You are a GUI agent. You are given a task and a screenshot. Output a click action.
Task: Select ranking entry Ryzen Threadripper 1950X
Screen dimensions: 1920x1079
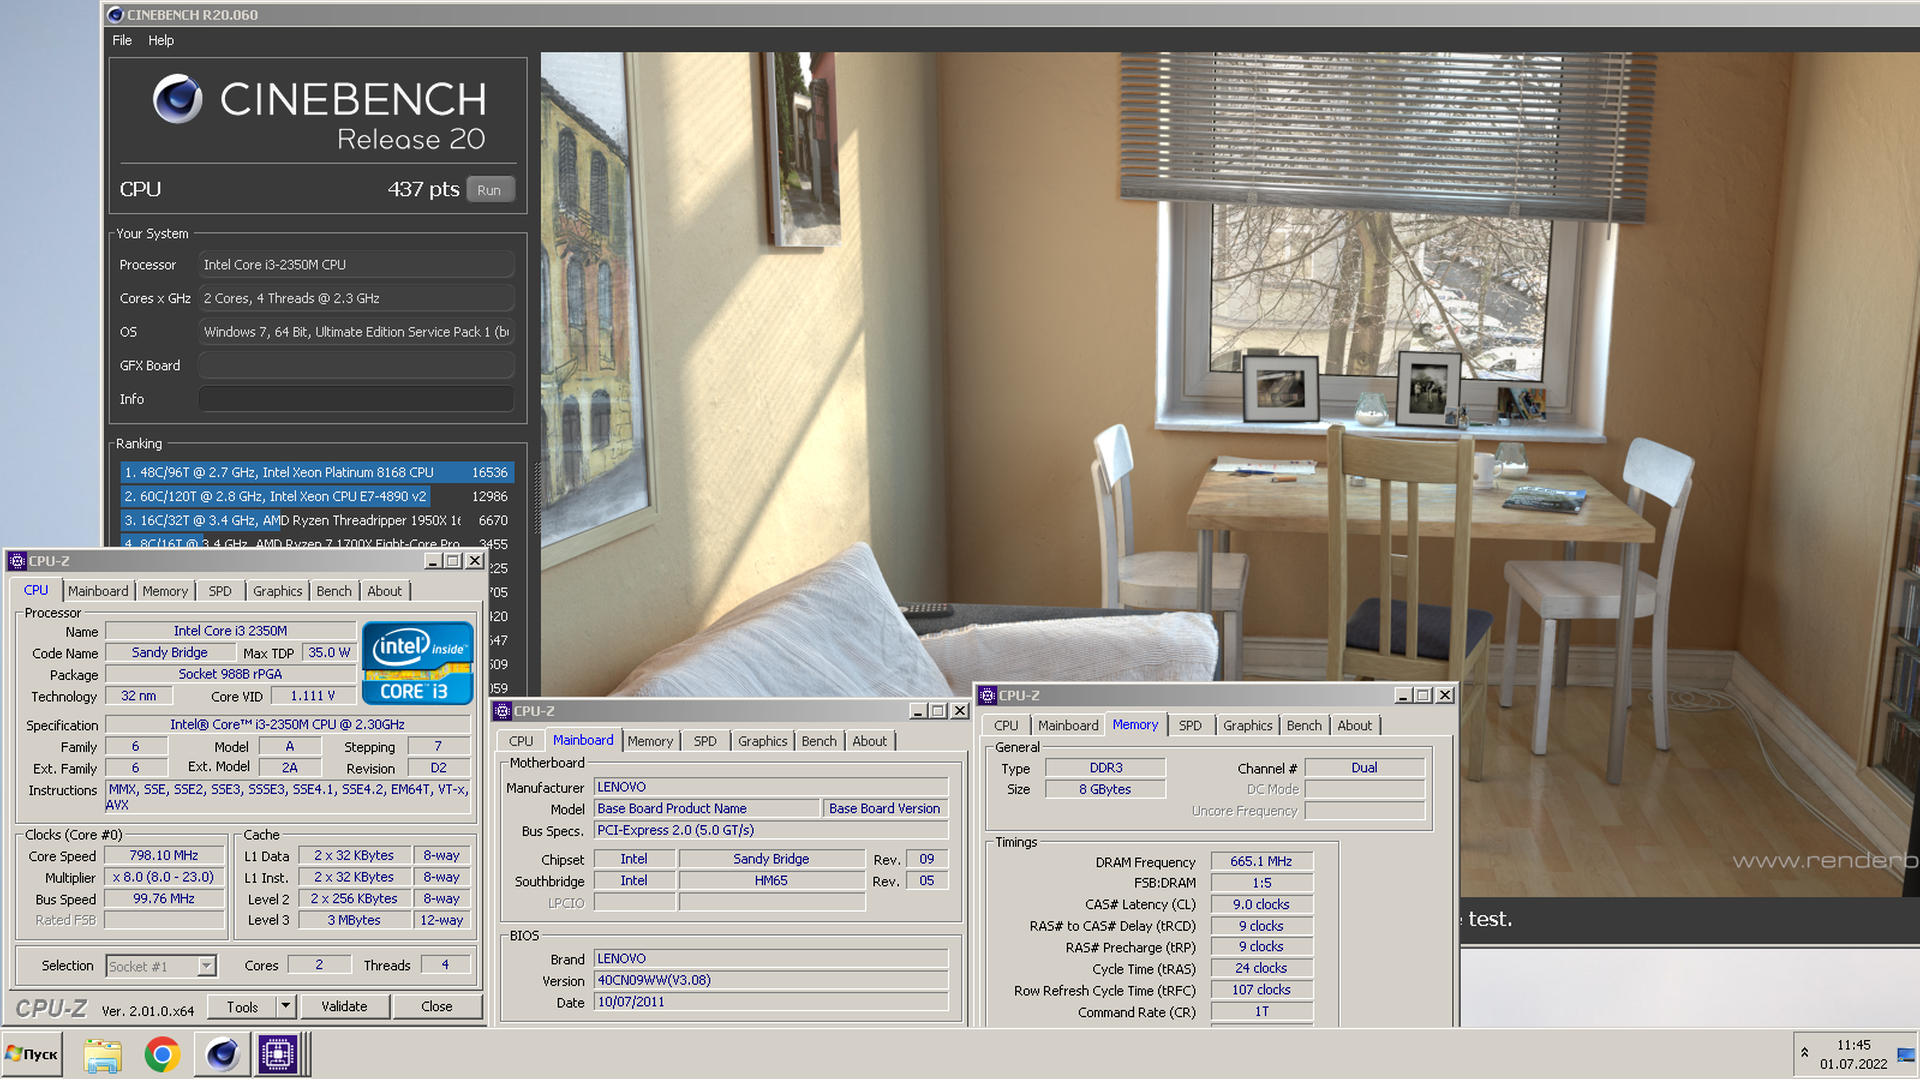click(x=316, y=520)
